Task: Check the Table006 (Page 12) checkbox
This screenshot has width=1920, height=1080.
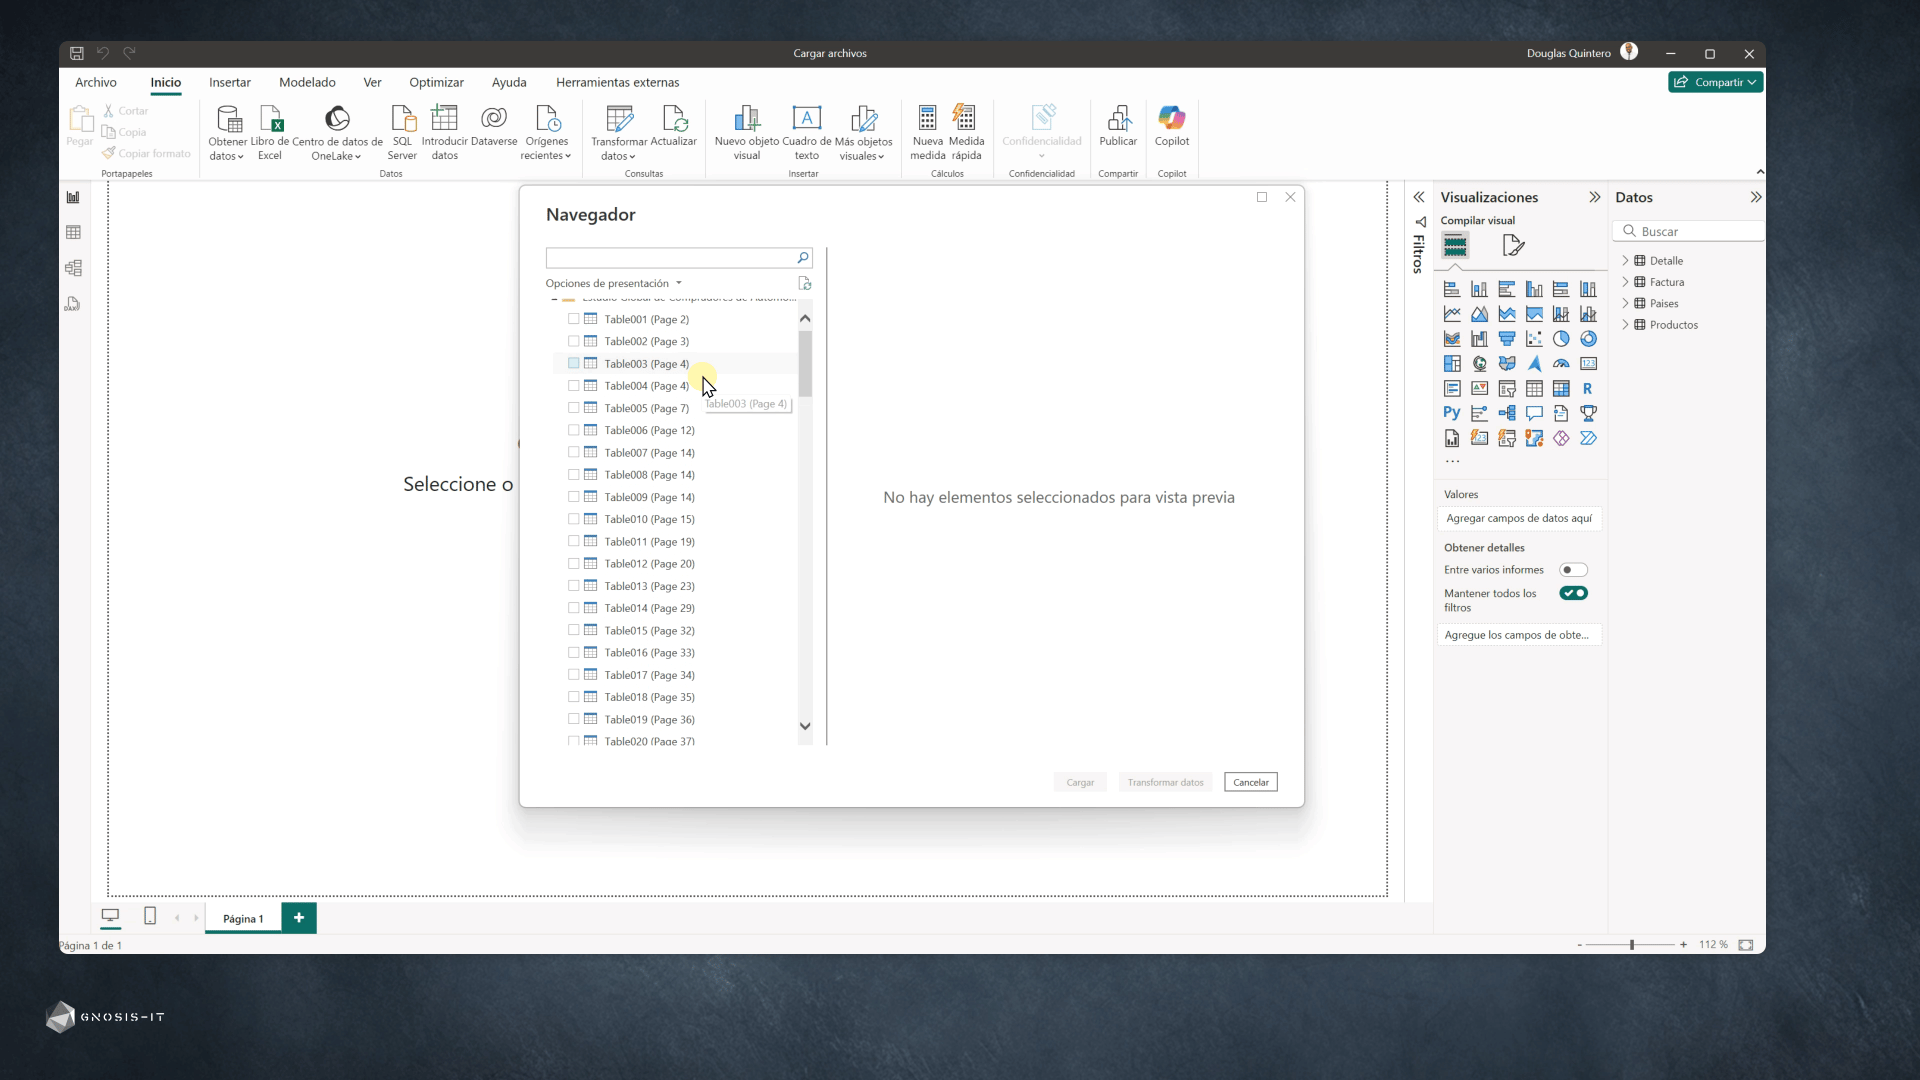Action: pyautogui.click(x=574, y=430)
